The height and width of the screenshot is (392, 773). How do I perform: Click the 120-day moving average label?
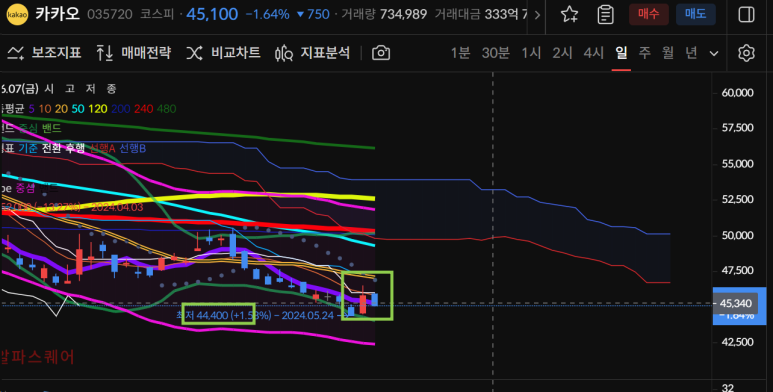(98, 109)
